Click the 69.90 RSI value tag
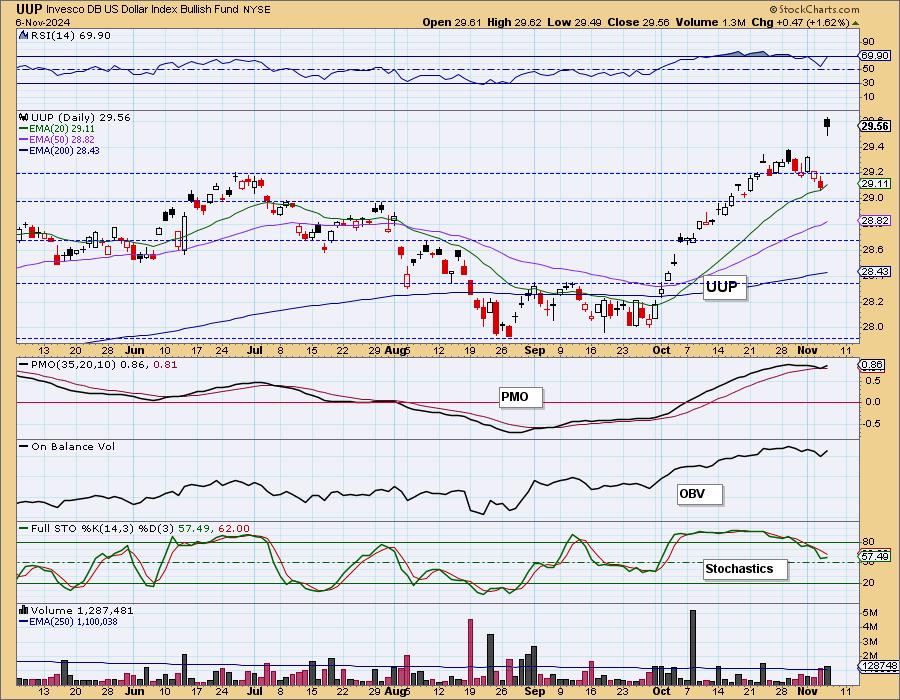This screenshot has height=700, width=900. pos(875,56)
